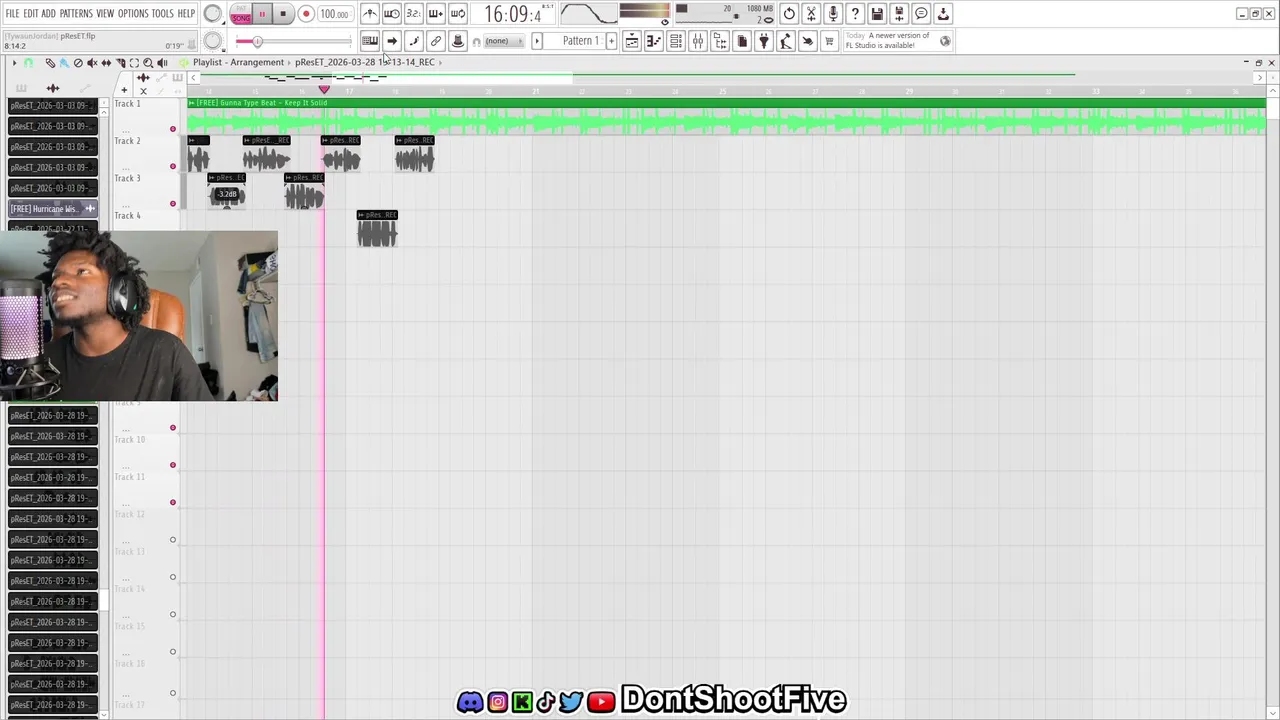Viewport: 1280px width, 720px height.
Task: Toggle overdub blend recording icon
Action: point(435,14)
